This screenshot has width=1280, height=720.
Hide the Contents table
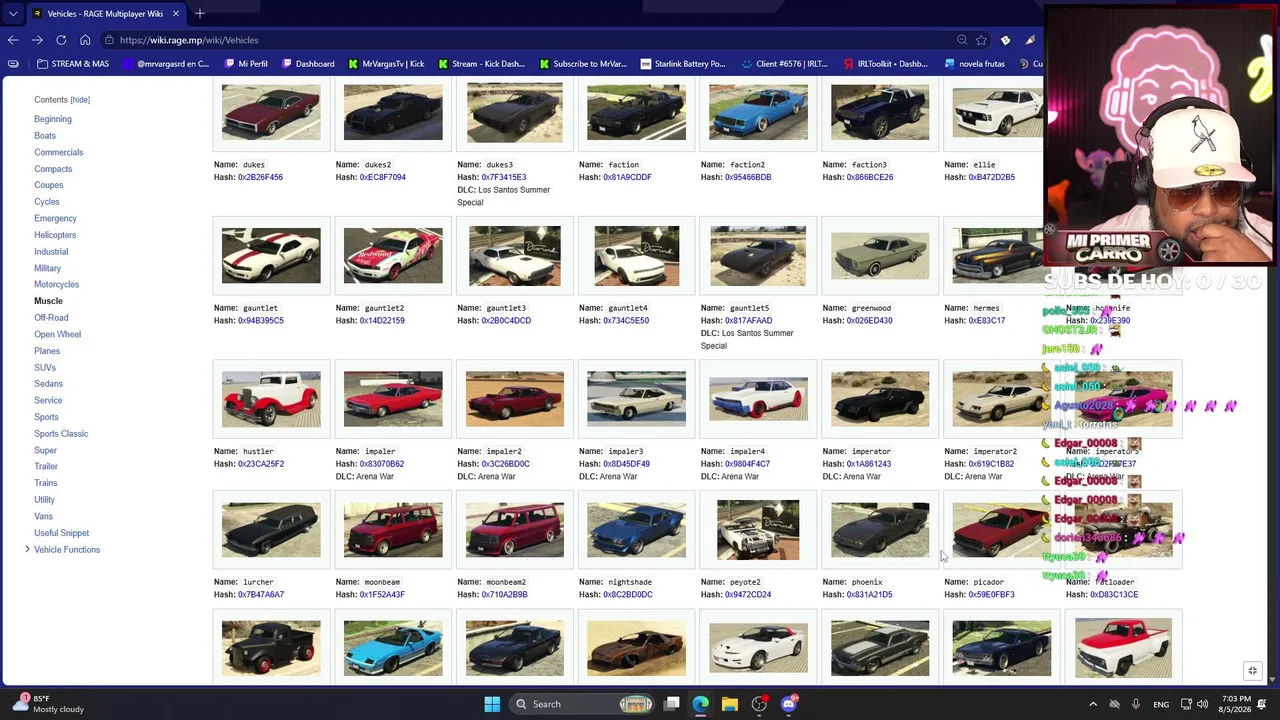tap(80, 100)
